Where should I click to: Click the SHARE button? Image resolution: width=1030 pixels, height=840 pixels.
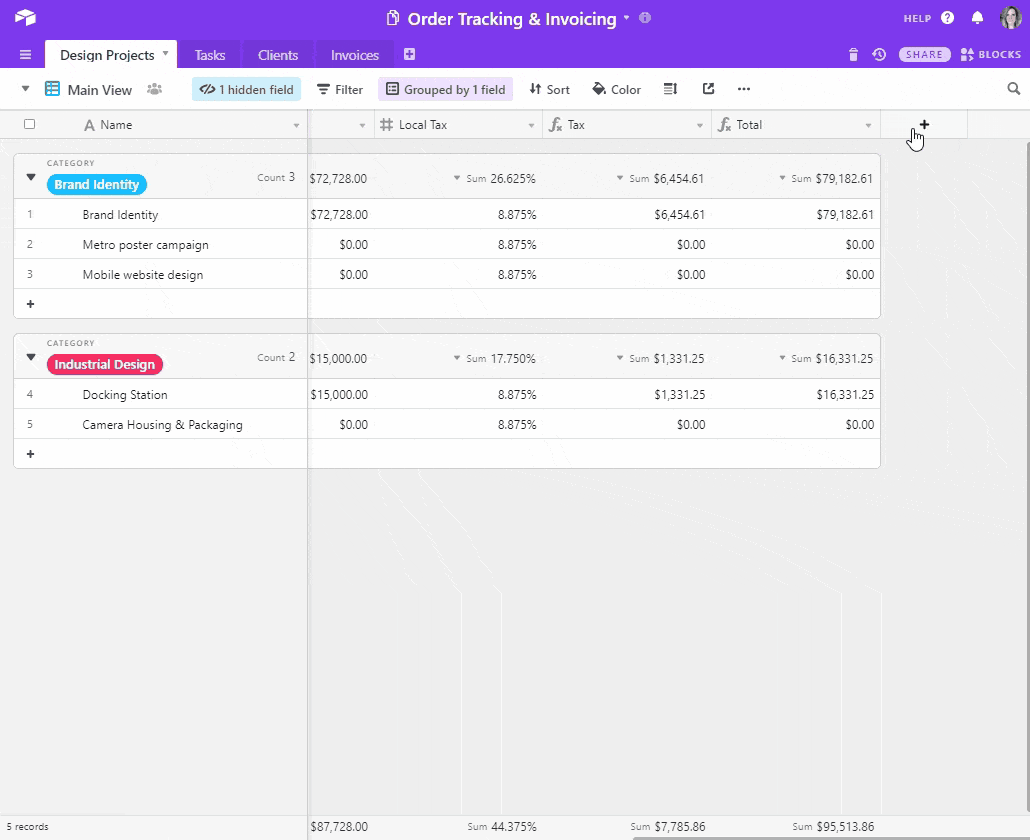[x=925, y=55]
